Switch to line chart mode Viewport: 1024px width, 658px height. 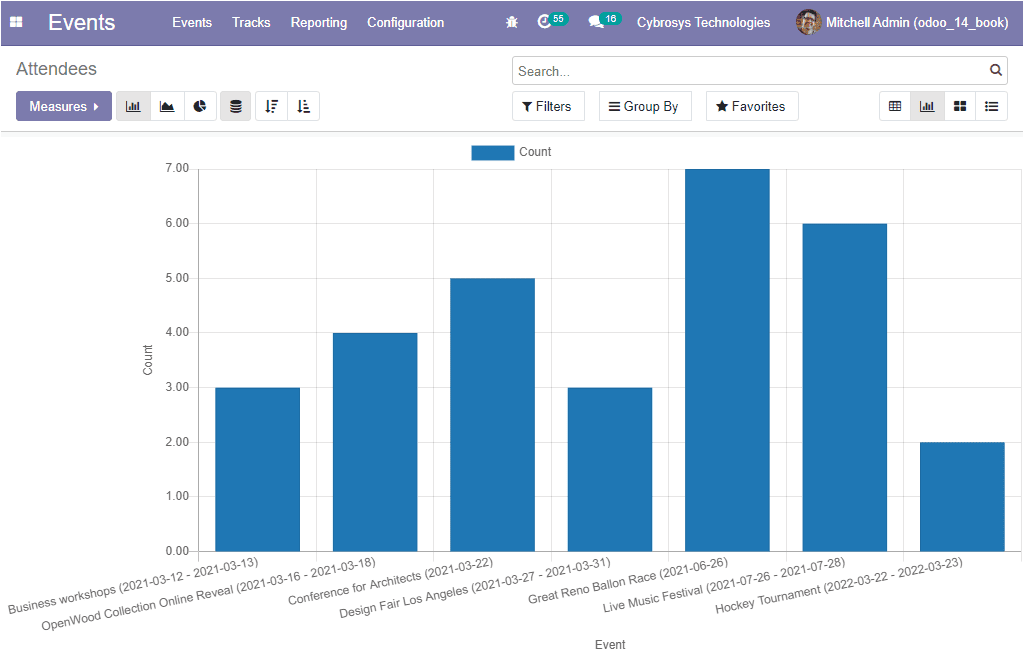pos(167,106)
